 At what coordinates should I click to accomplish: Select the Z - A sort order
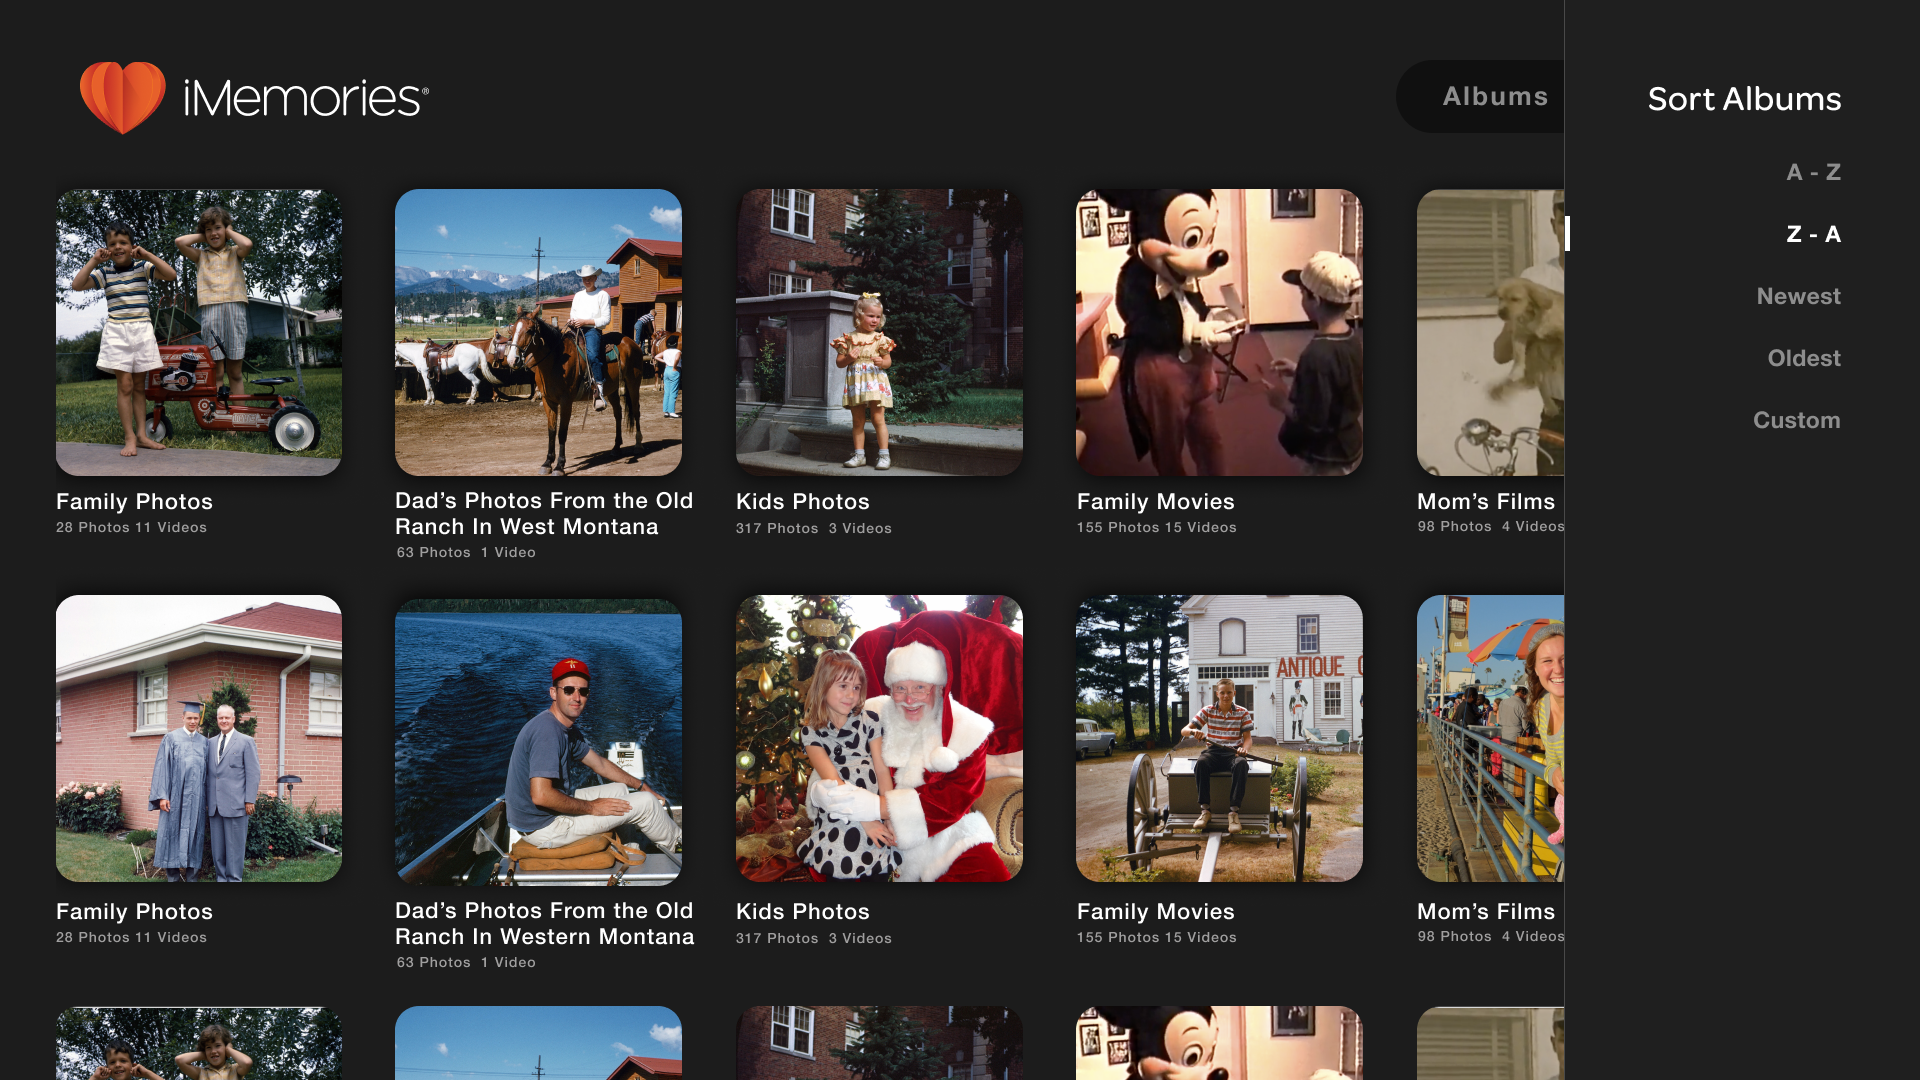pyautogui.click(x=1812, y=234)
